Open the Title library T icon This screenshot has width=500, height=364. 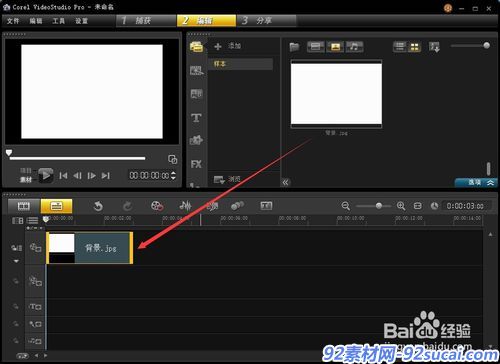point(196,117)
